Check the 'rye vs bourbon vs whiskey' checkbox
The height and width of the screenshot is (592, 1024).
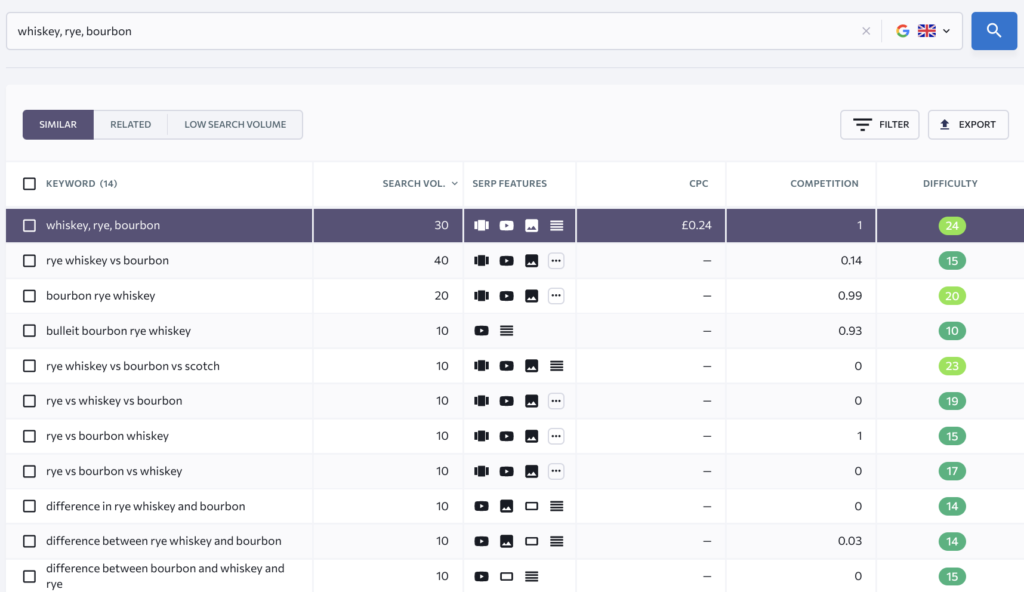(x=29, y=471)
